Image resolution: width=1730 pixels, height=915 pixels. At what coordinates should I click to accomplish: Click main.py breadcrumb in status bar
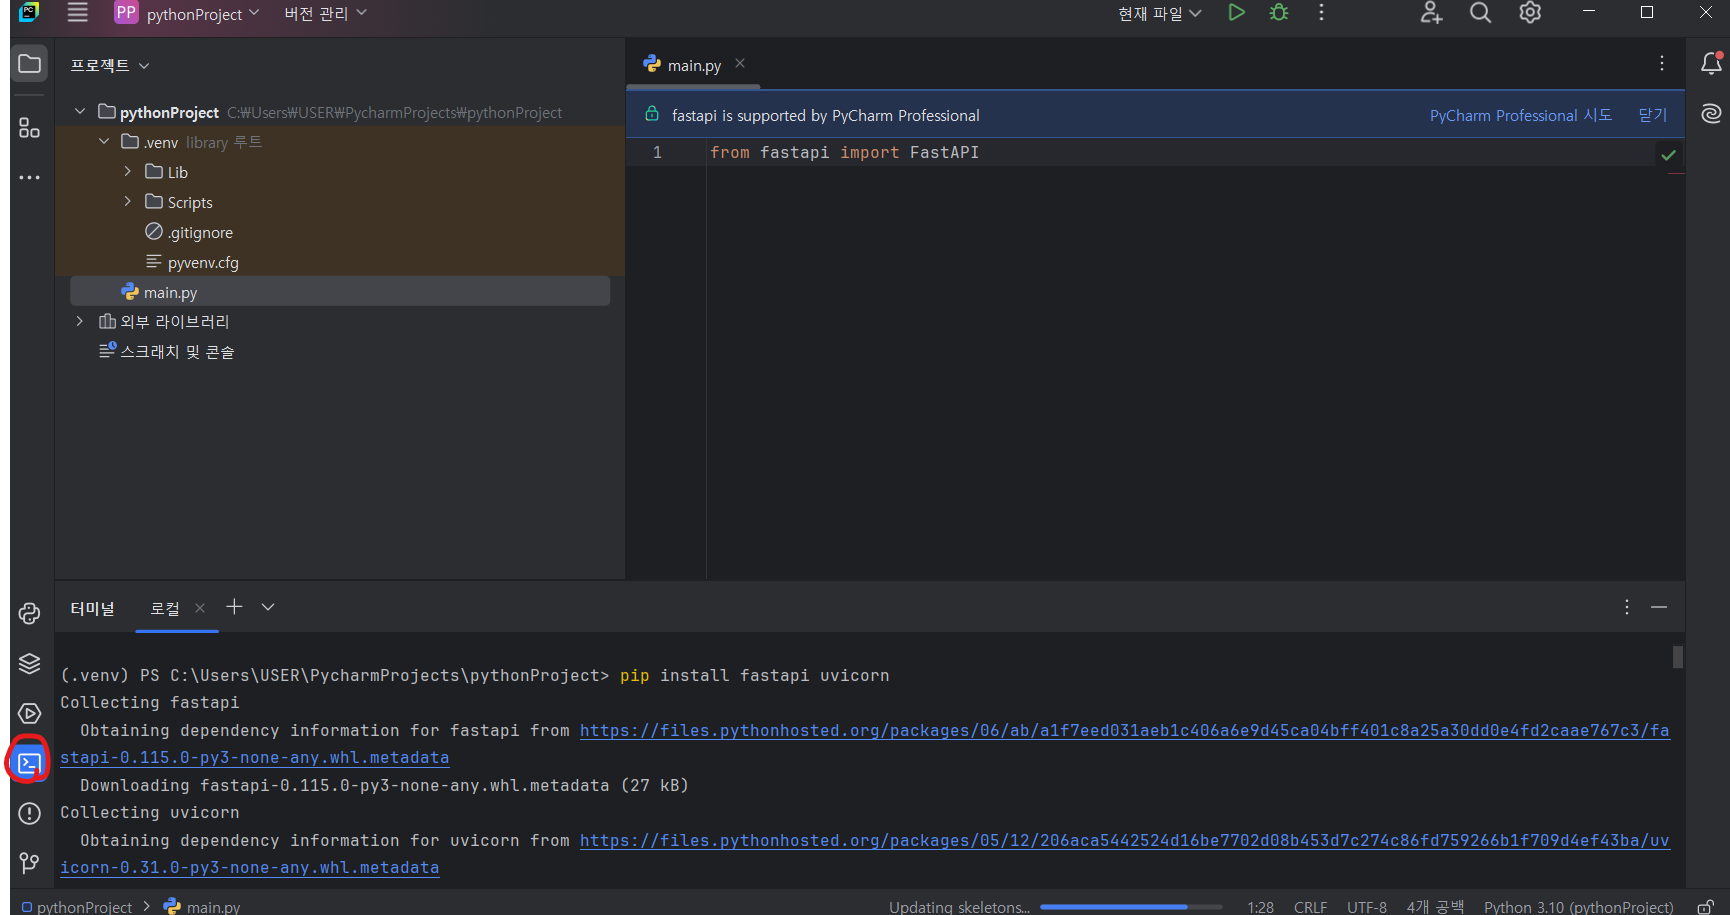coord(202,907)
